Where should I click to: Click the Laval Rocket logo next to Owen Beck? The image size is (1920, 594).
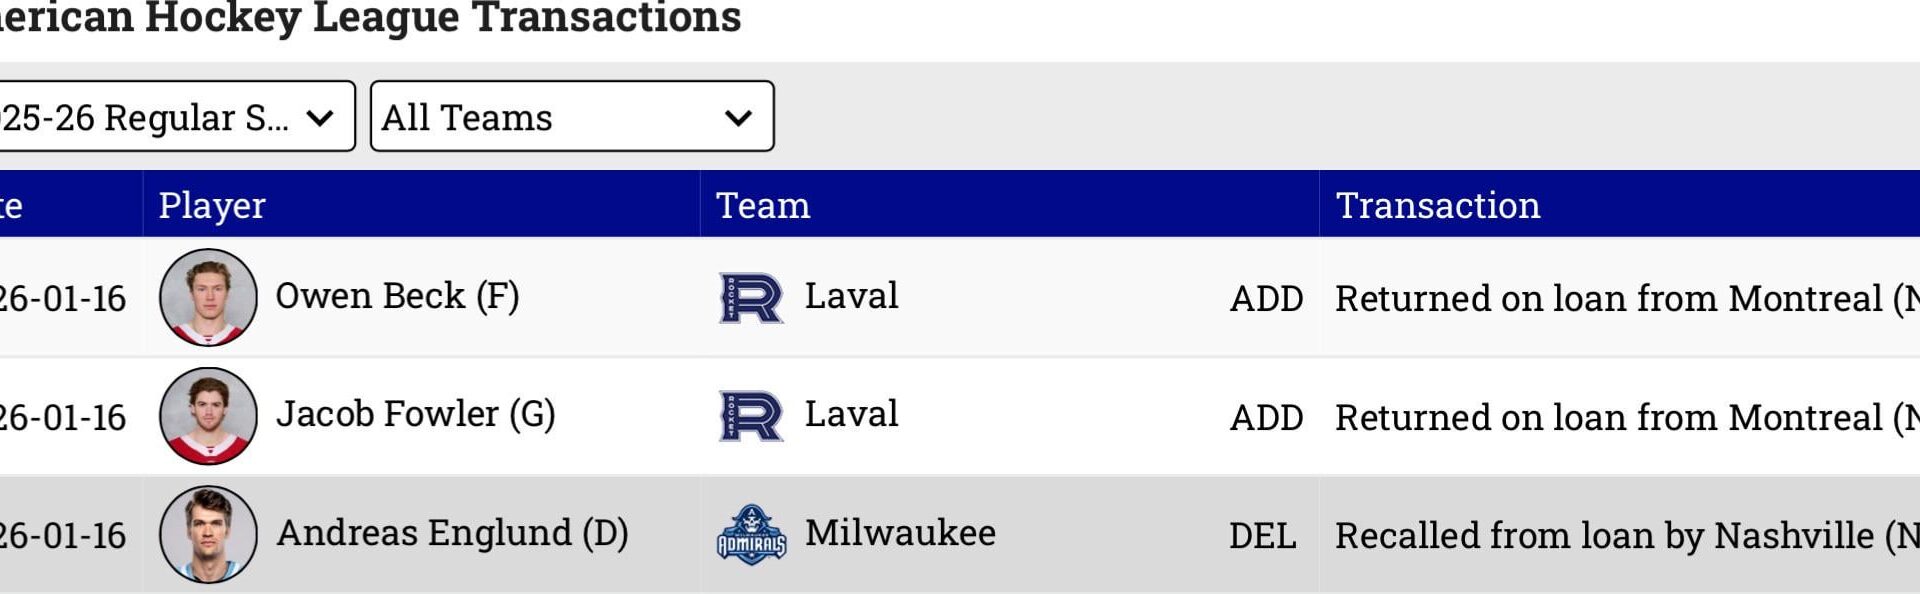click(751, 297)
